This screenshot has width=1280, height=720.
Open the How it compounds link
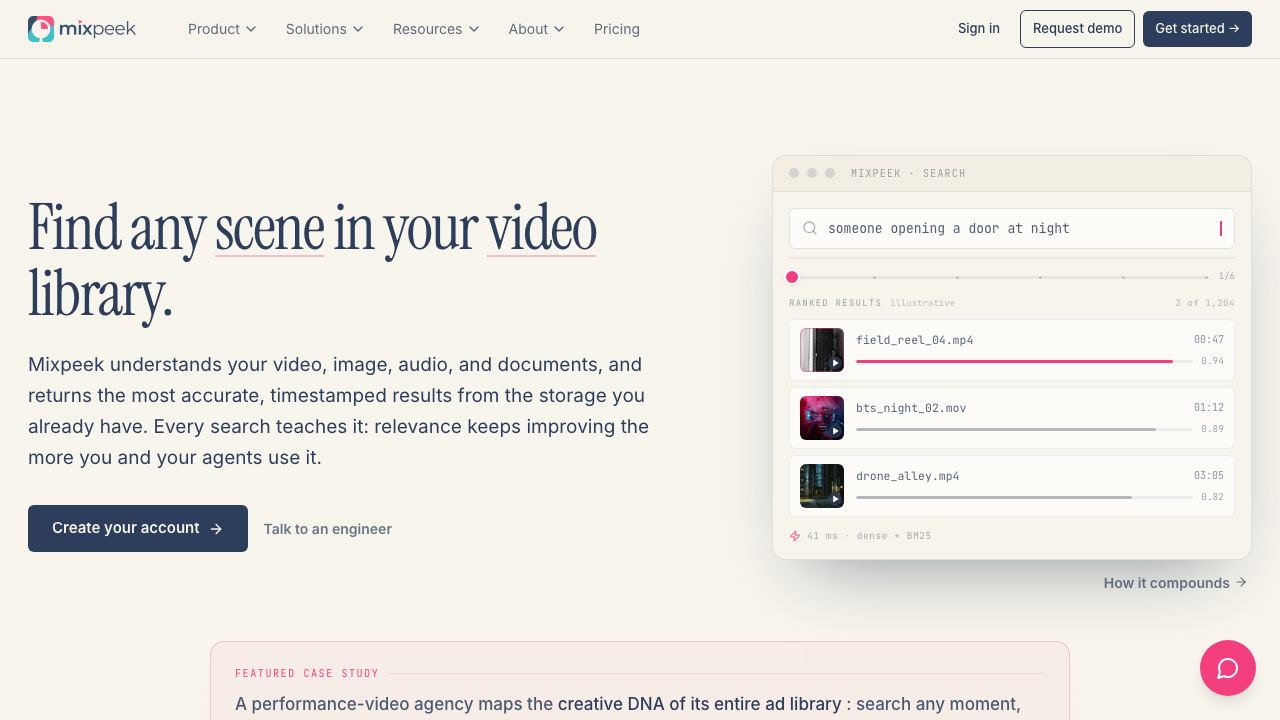coord(1175,583)
